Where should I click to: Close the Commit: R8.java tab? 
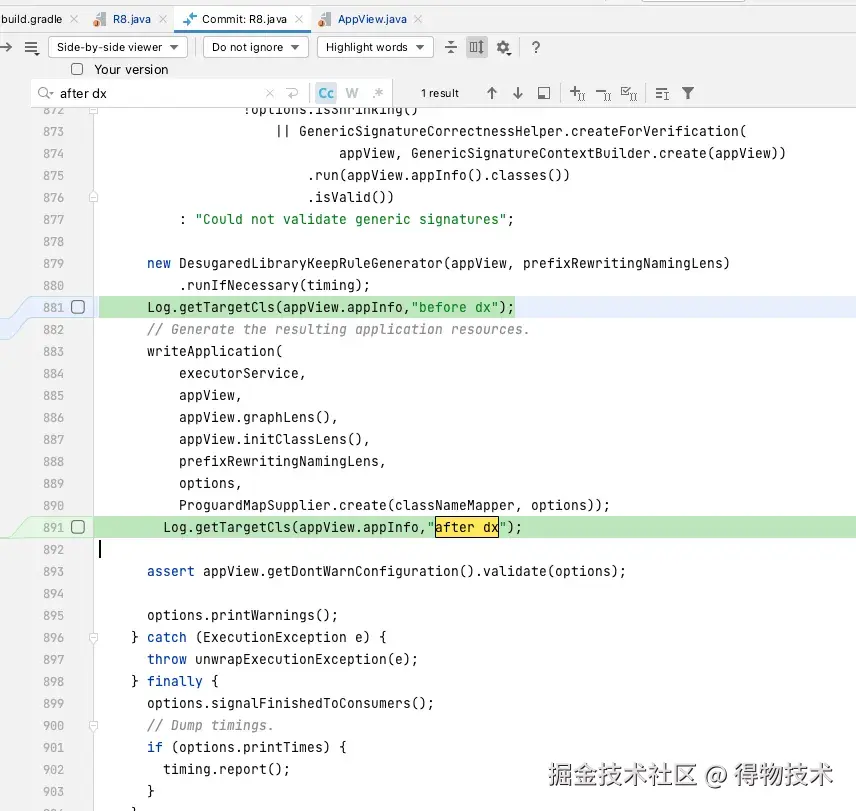point(299,19)
